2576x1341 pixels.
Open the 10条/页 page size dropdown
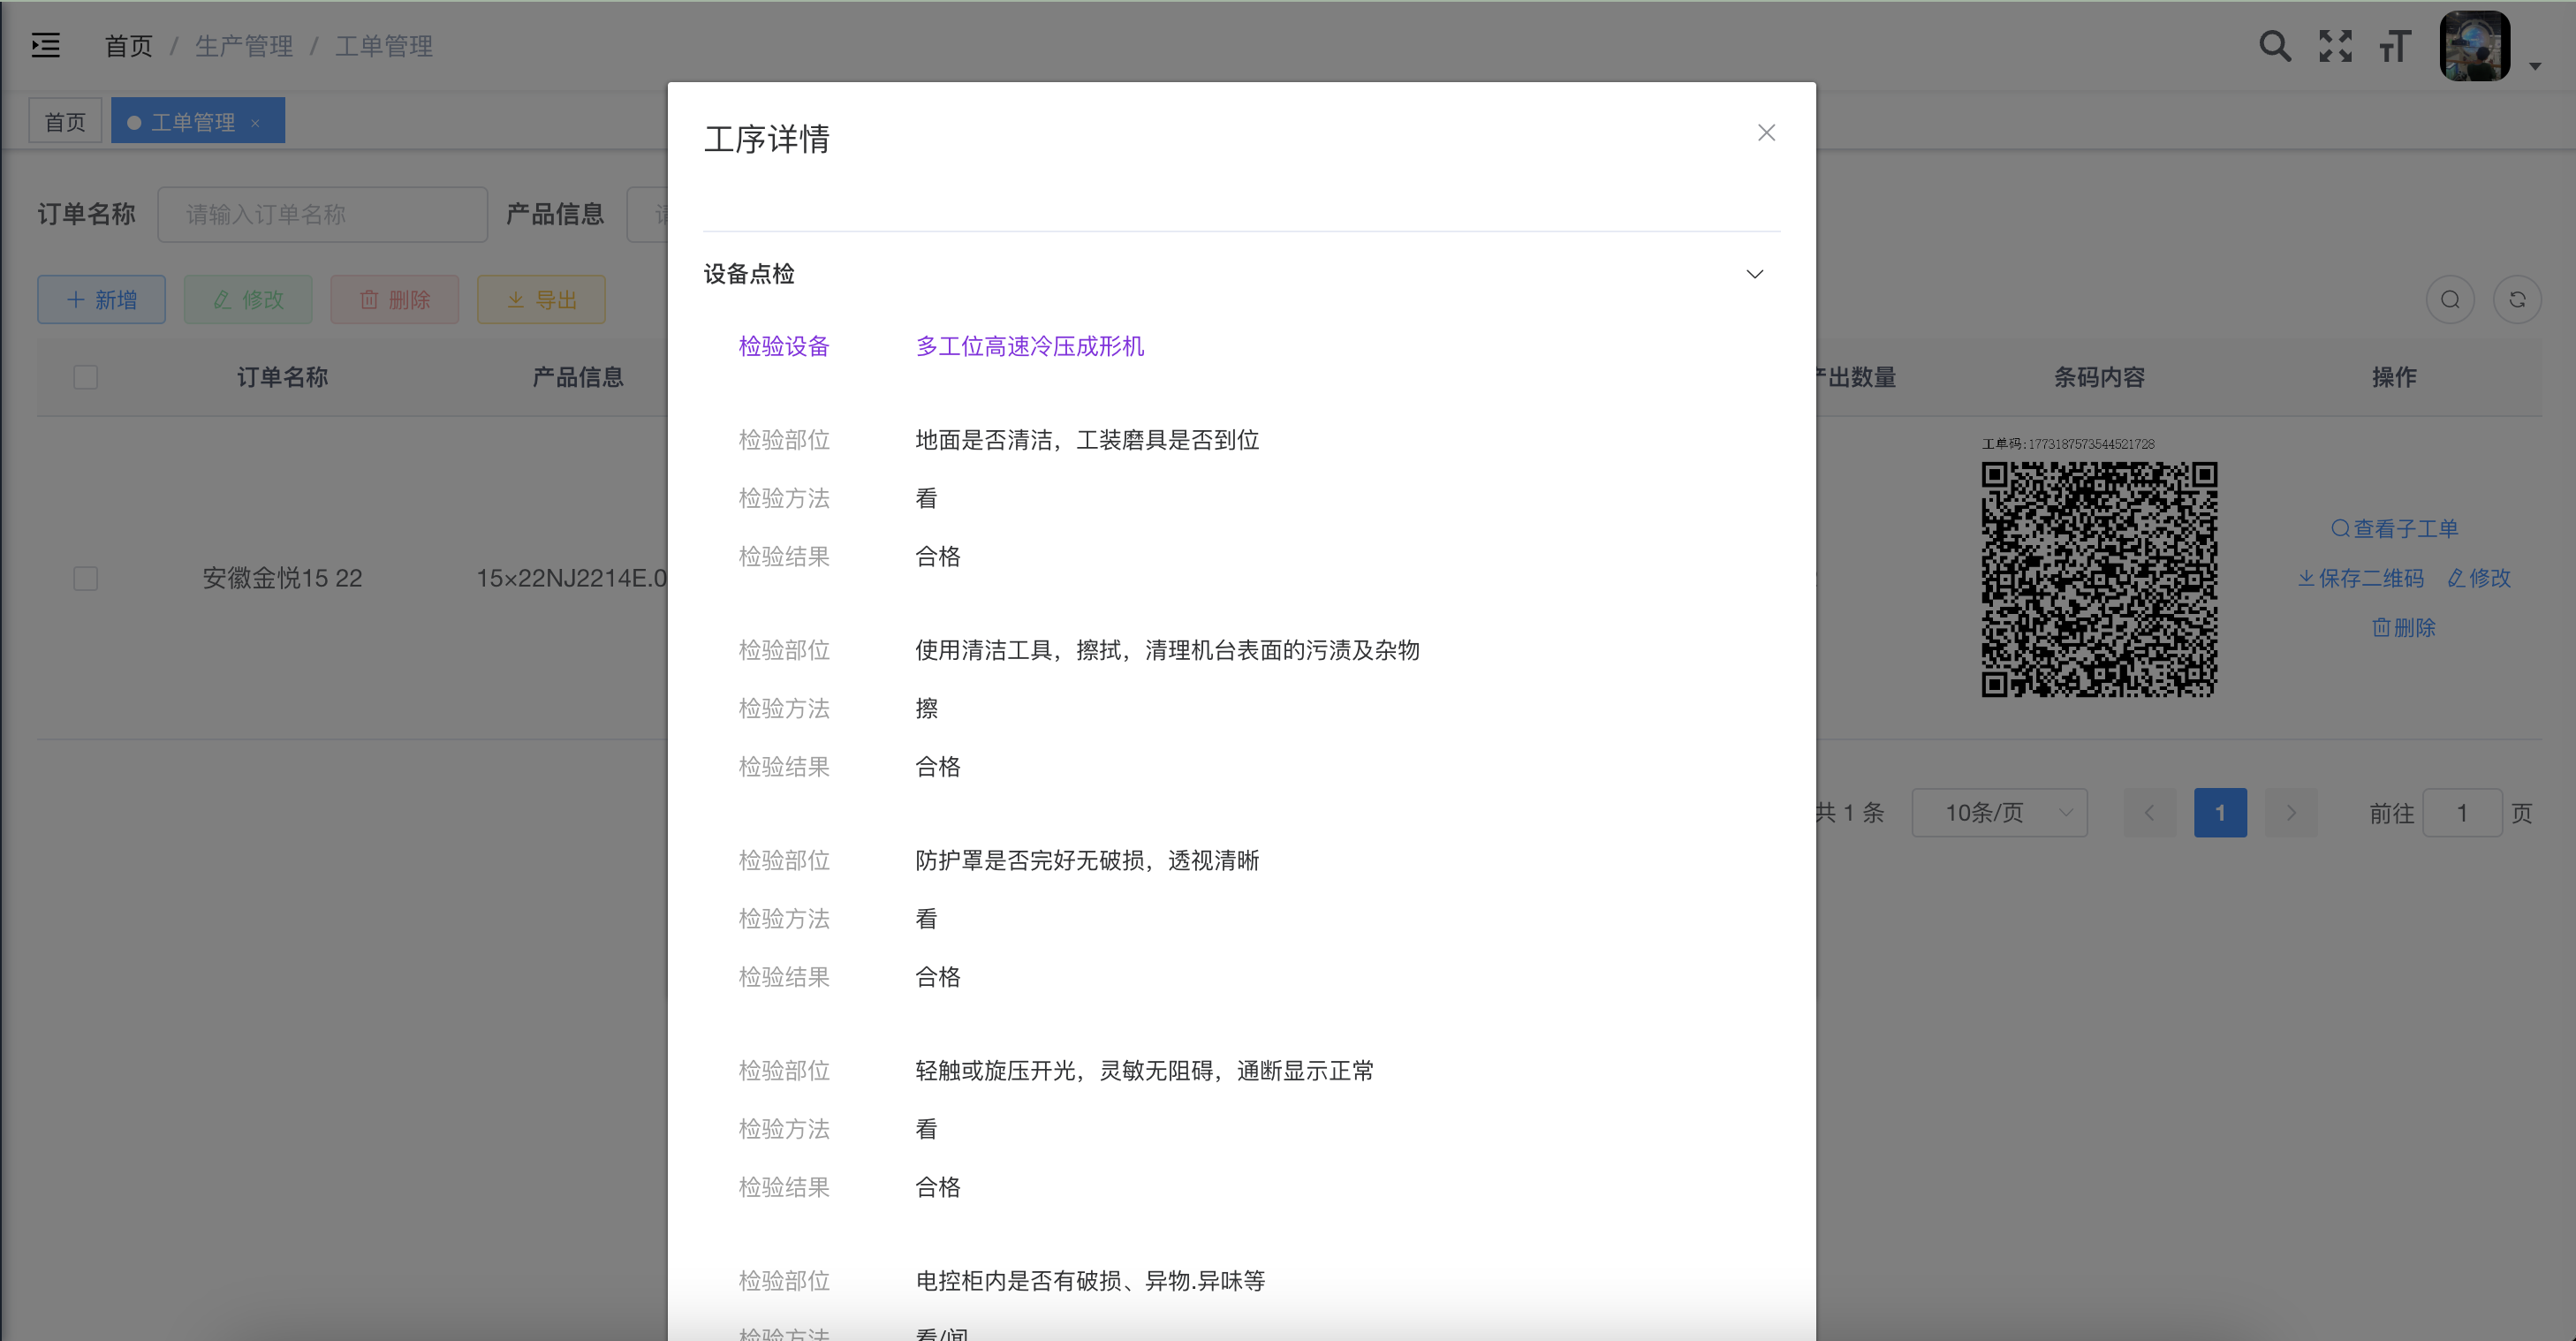tap(1999, 812)
